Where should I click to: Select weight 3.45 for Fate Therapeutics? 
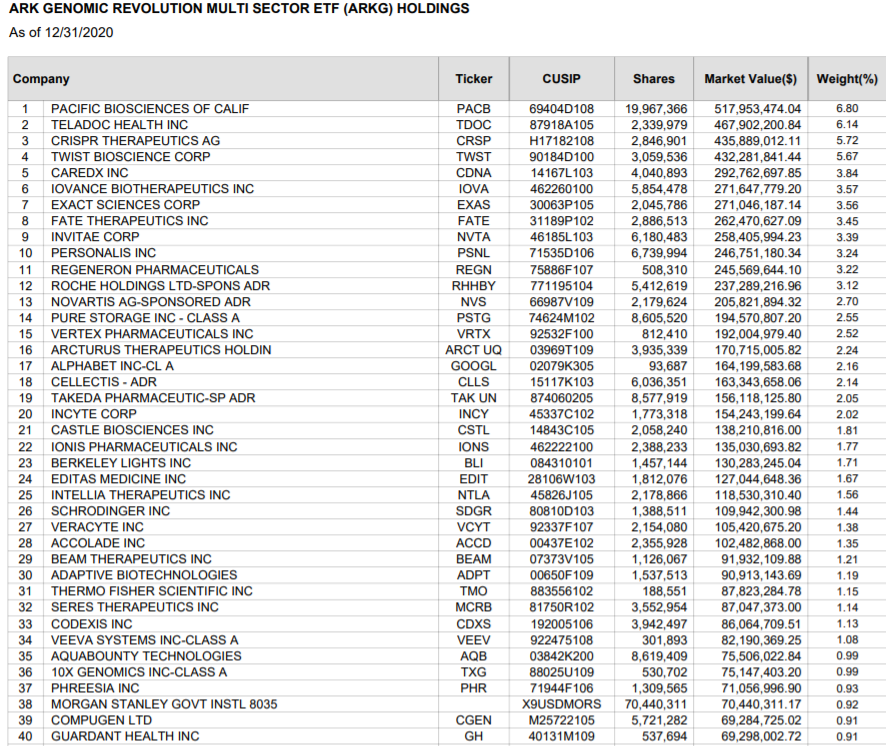(848, 222)
